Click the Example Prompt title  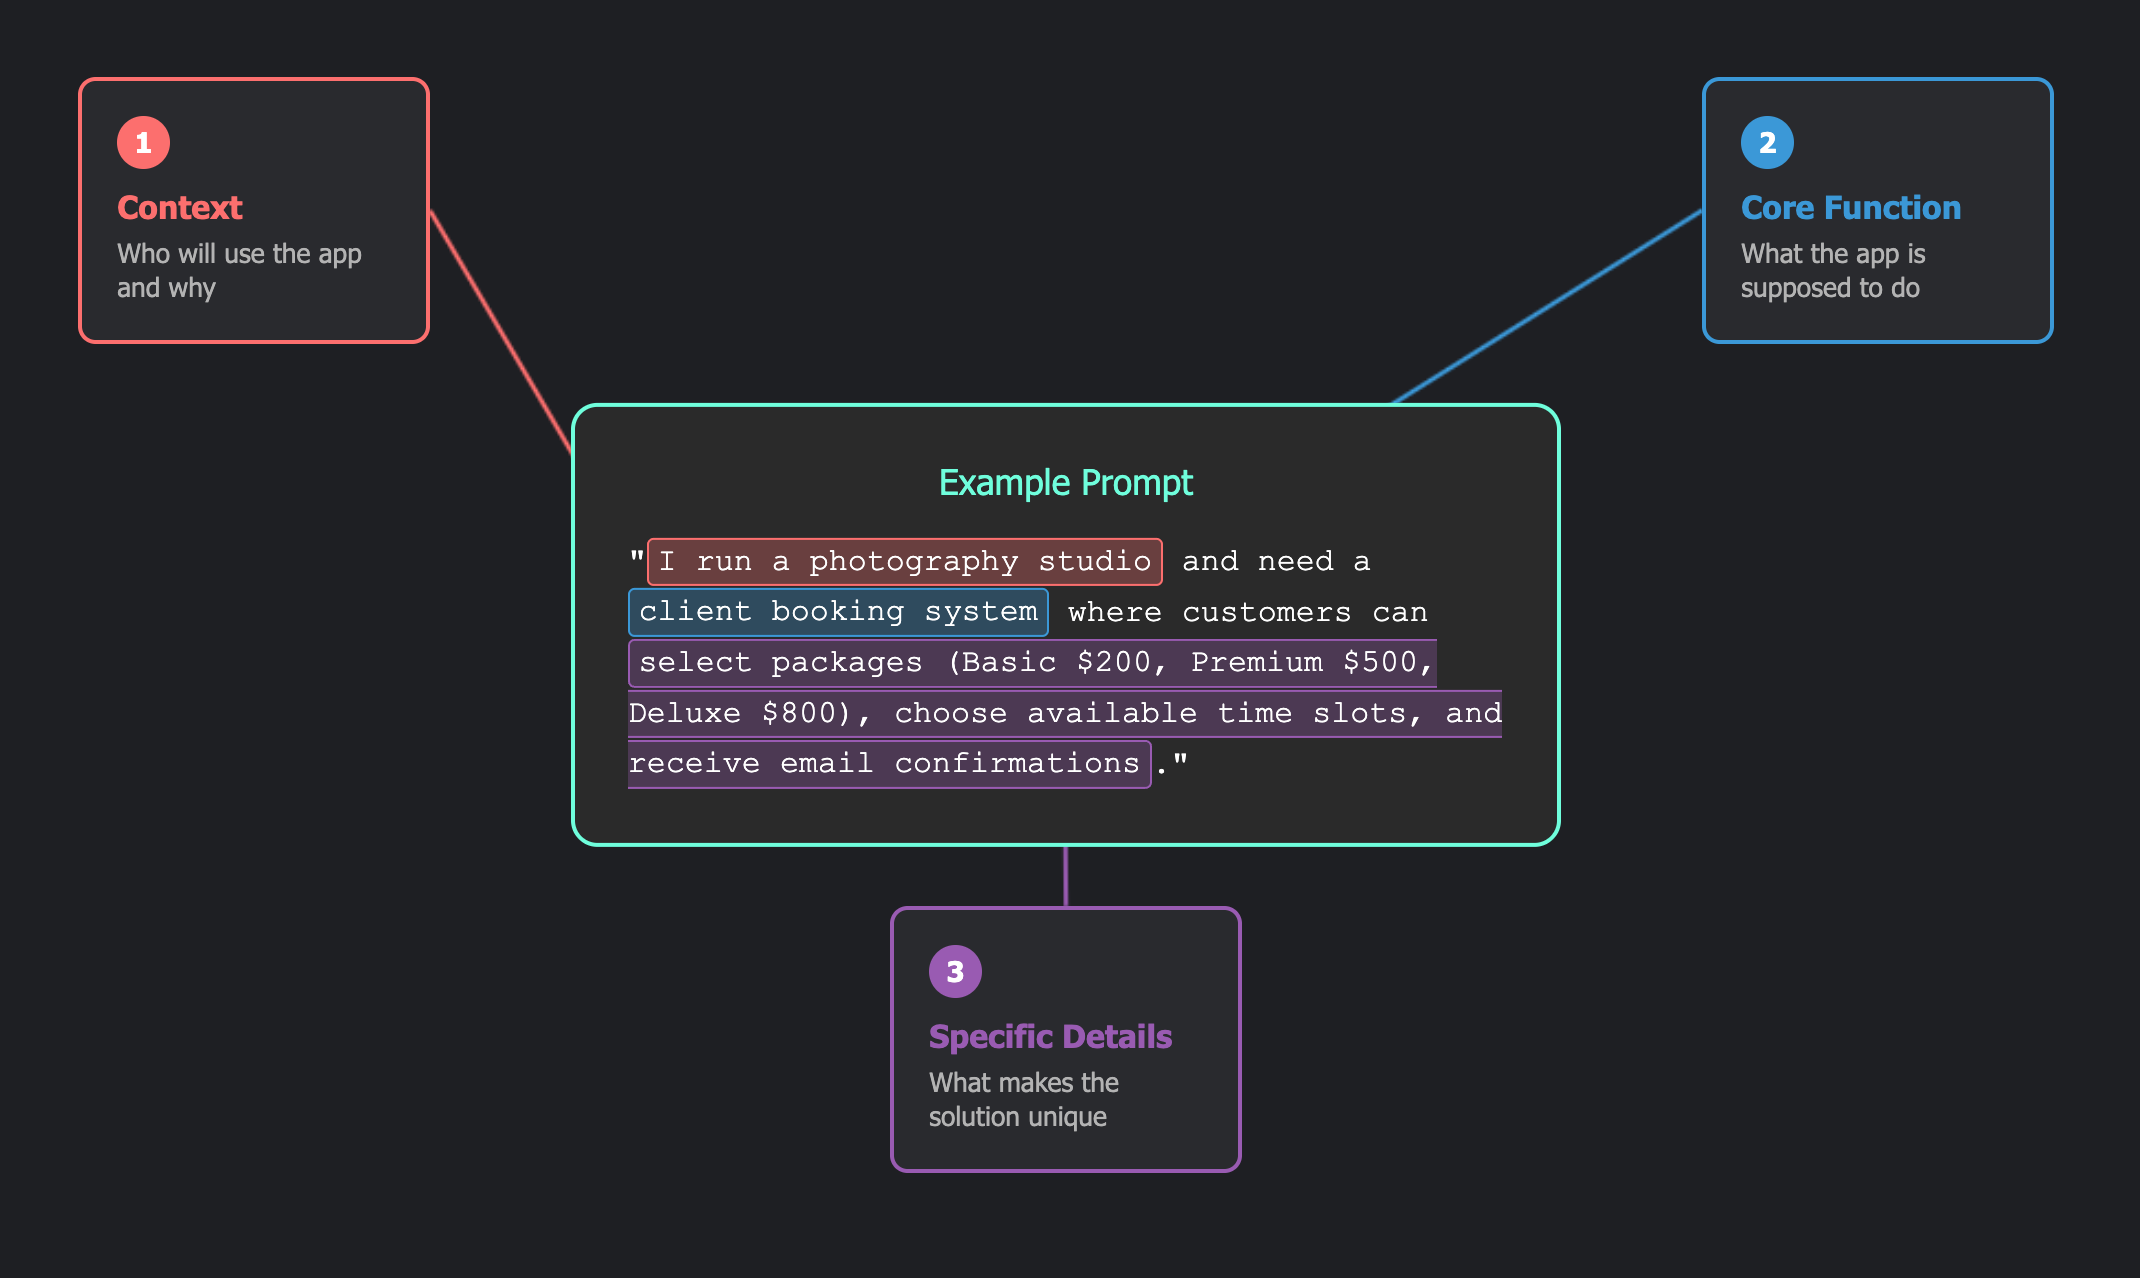(1065, 483)
